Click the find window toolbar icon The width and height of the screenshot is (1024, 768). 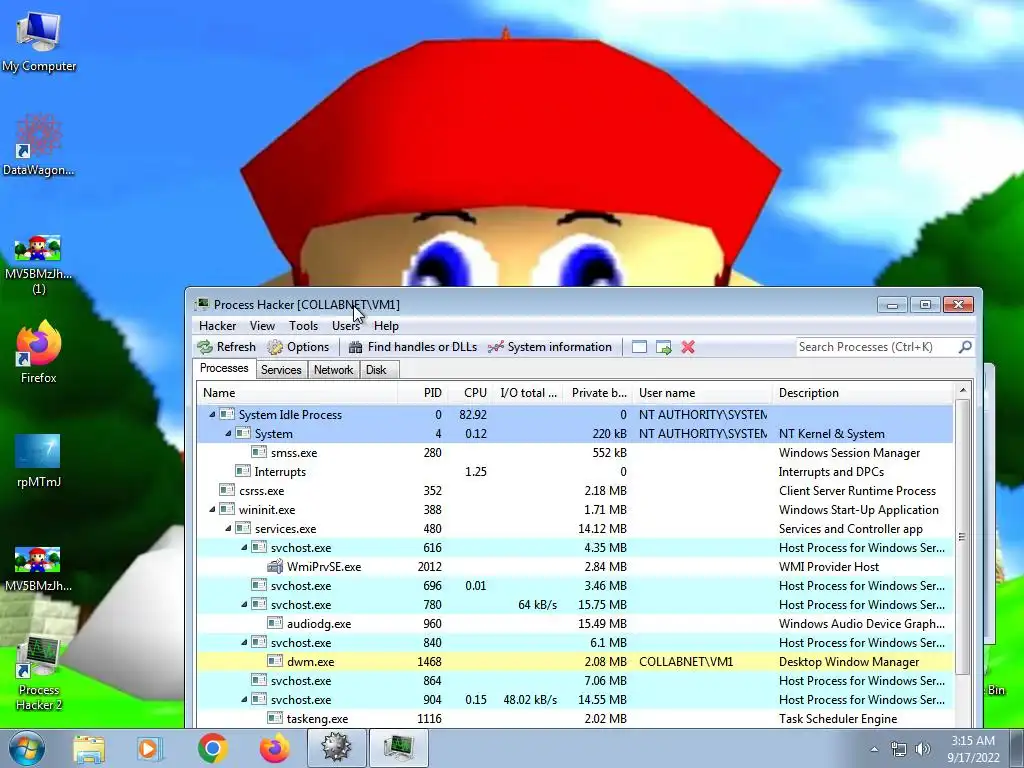click(639, 347)
